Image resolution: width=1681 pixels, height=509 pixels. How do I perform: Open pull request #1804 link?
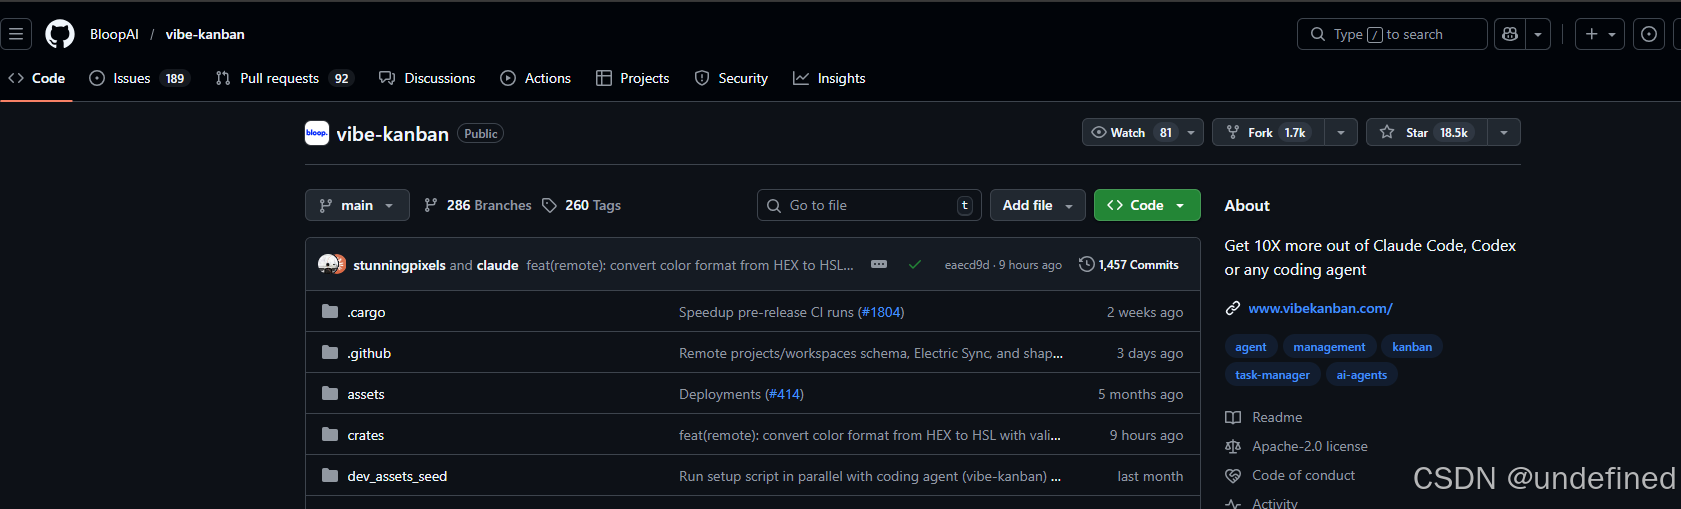881,312
